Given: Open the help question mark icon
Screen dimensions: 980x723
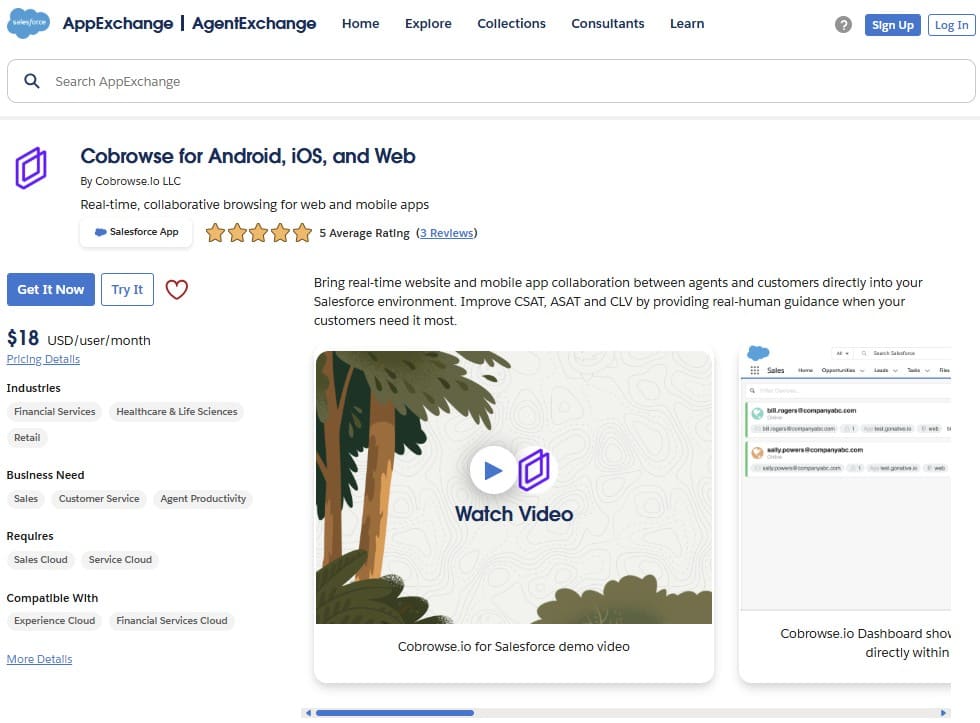Looking at the screenshot, I should (x=843, y=24).
